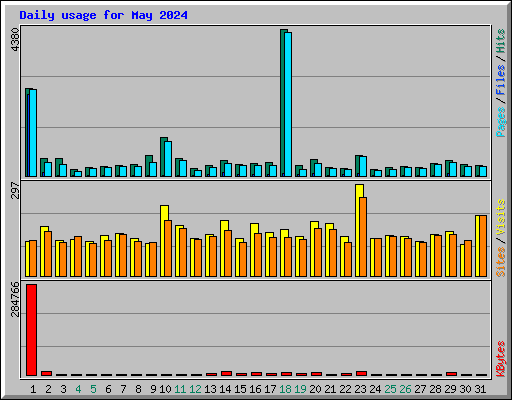Click day 29 on the x-axis
Image resolution: width=512 pixels, height=400 pixels.
click(450, 389)
